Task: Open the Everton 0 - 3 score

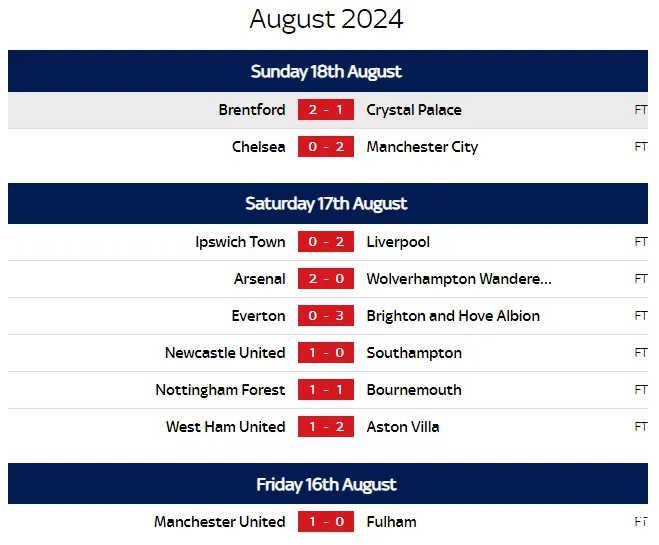Action: [326, 316]
